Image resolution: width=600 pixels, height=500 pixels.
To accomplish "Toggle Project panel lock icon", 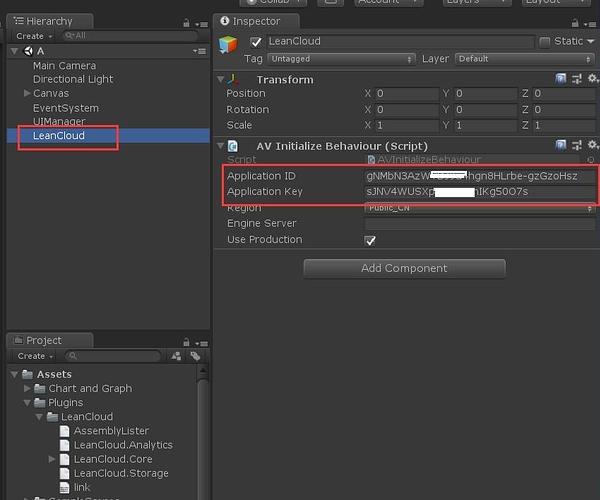I will coord(186,342).
